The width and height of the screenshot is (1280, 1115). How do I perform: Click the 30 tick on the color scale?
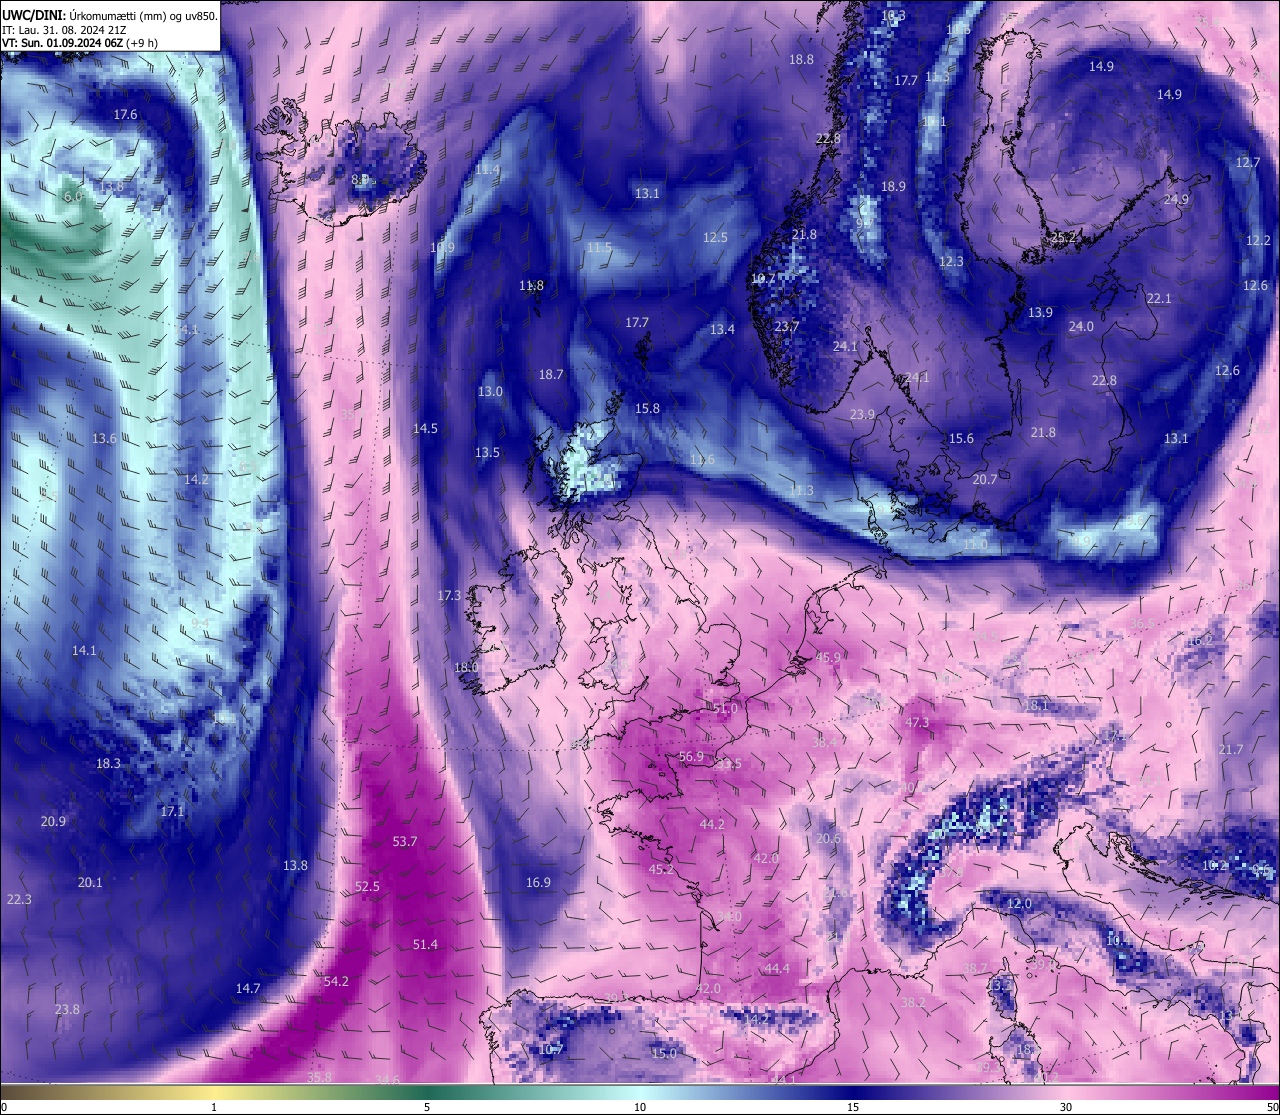tap(1066, 1108)
